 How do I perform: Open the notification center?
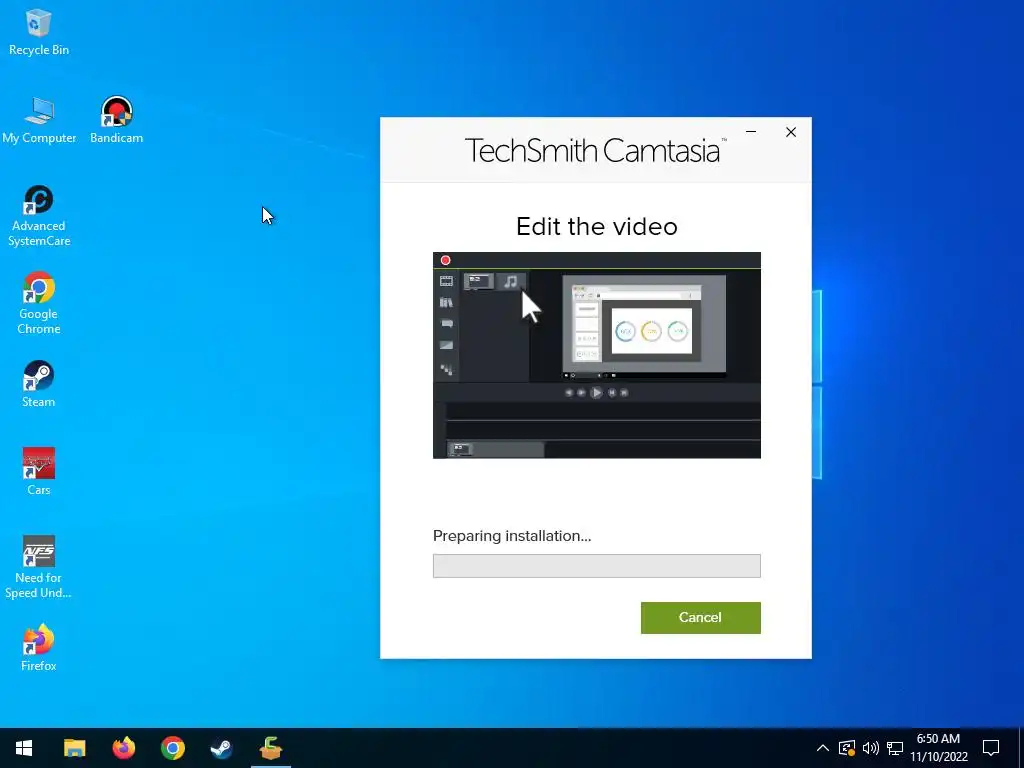click(x=991, y=748)
